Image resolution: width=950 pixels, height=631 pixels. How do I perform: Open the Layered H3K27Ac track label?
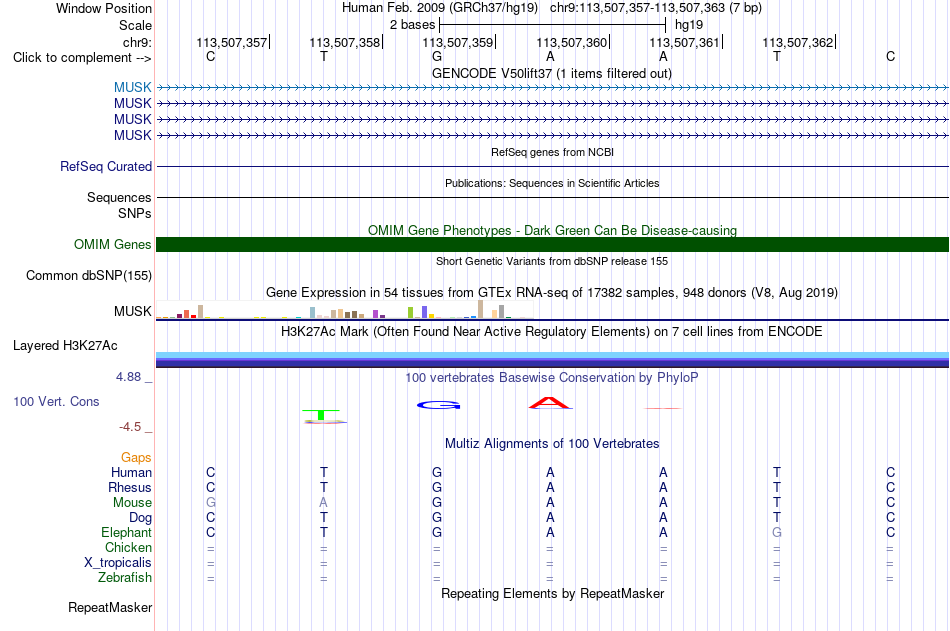click(x=65, y=346)
